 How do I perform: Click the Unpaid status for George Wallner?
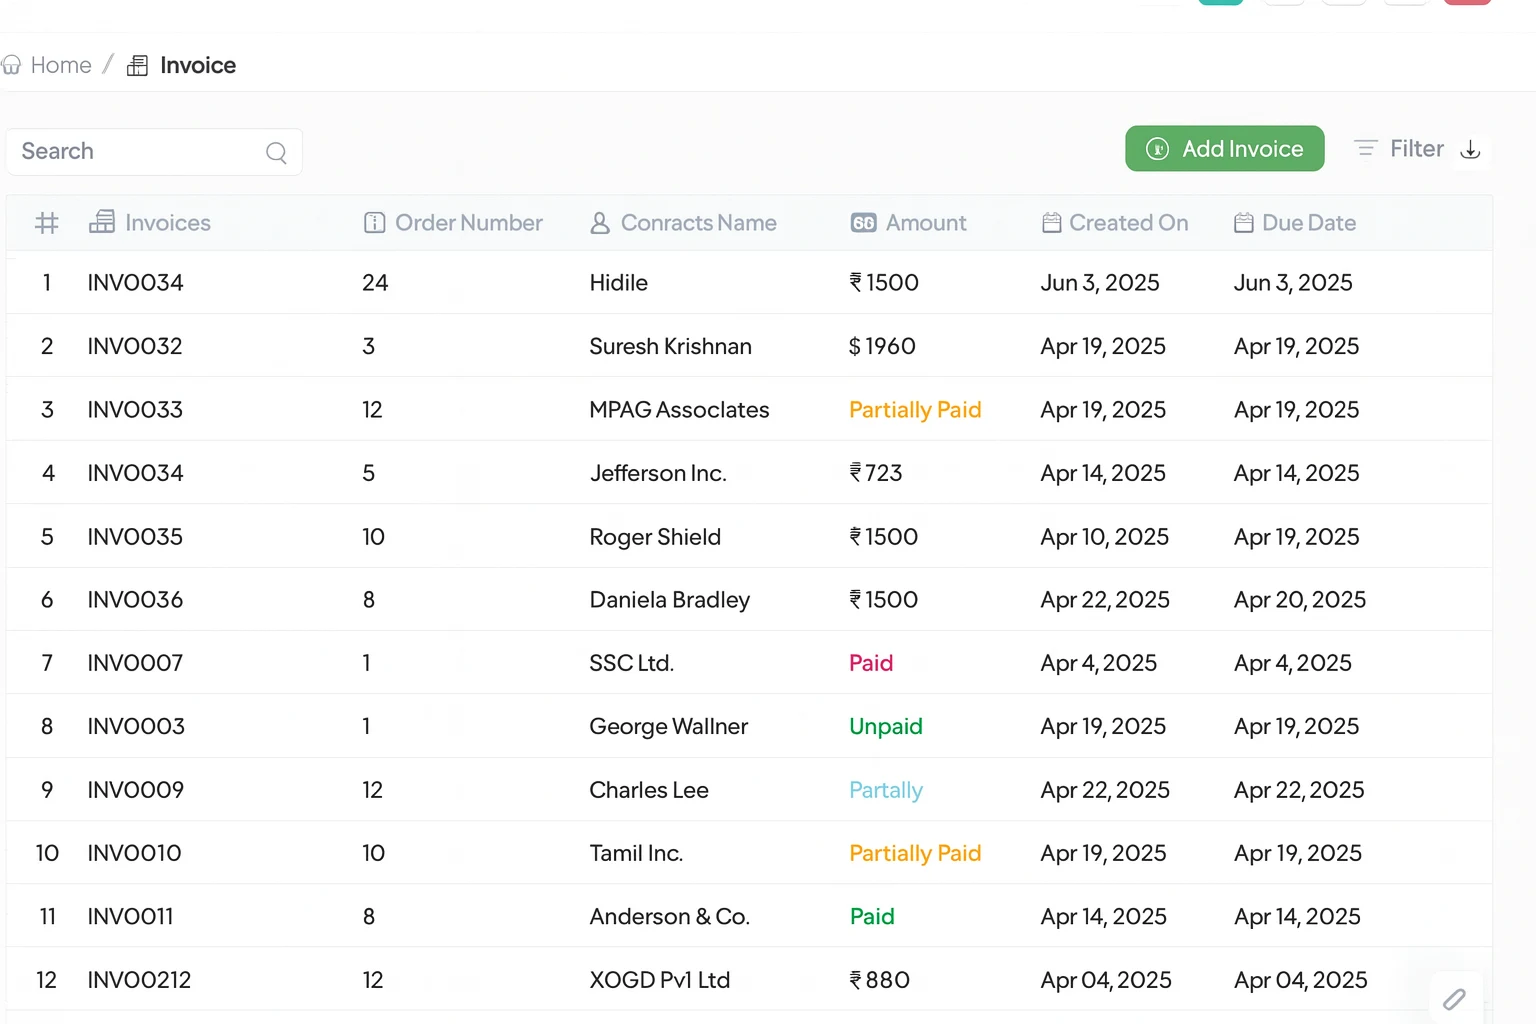click(x=885, y=727)
